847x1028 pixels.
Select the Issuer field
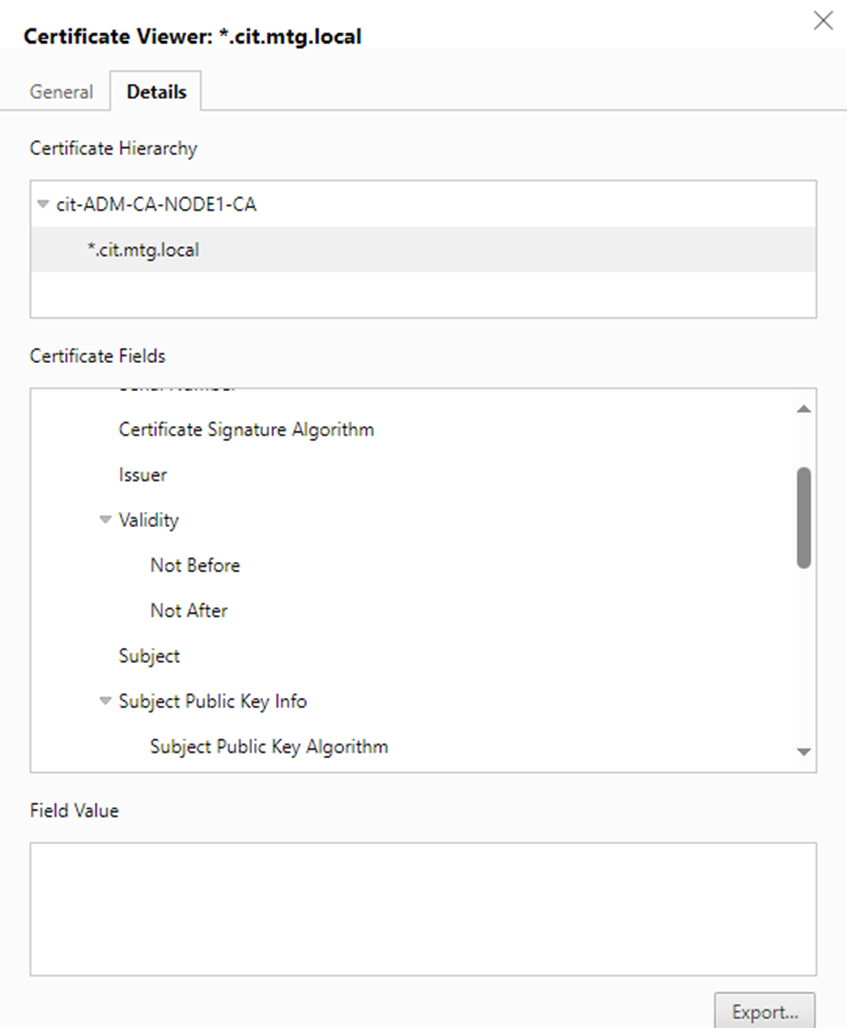click(x=142, y=475)
